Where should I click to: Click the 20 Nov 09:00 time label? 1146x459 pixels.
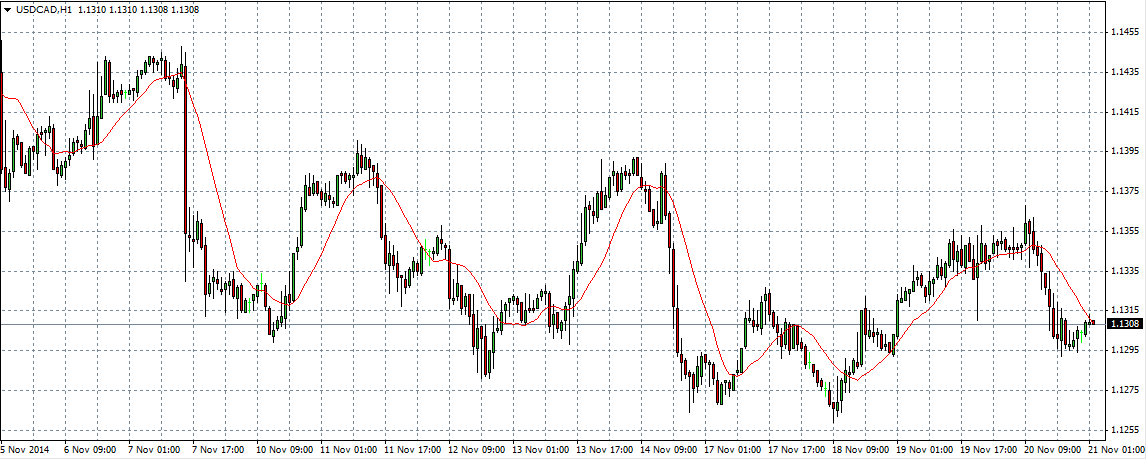[x=1053, y=450]
